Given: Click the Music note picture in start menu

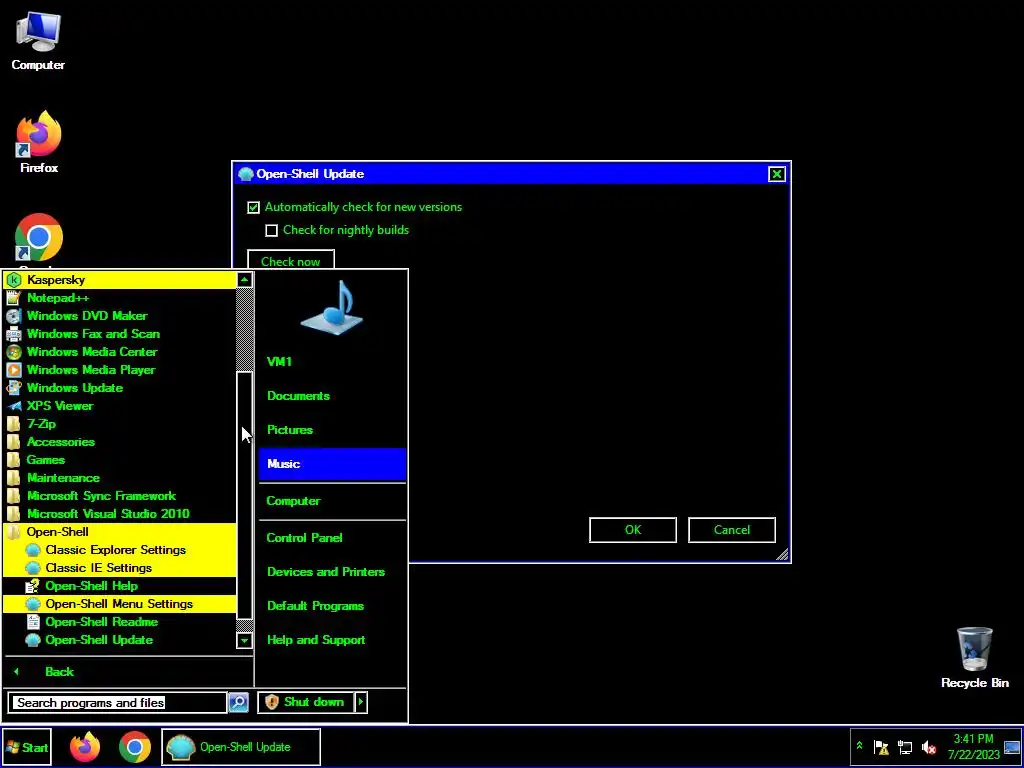Looking at the screenshot, I should click(332, 308).
